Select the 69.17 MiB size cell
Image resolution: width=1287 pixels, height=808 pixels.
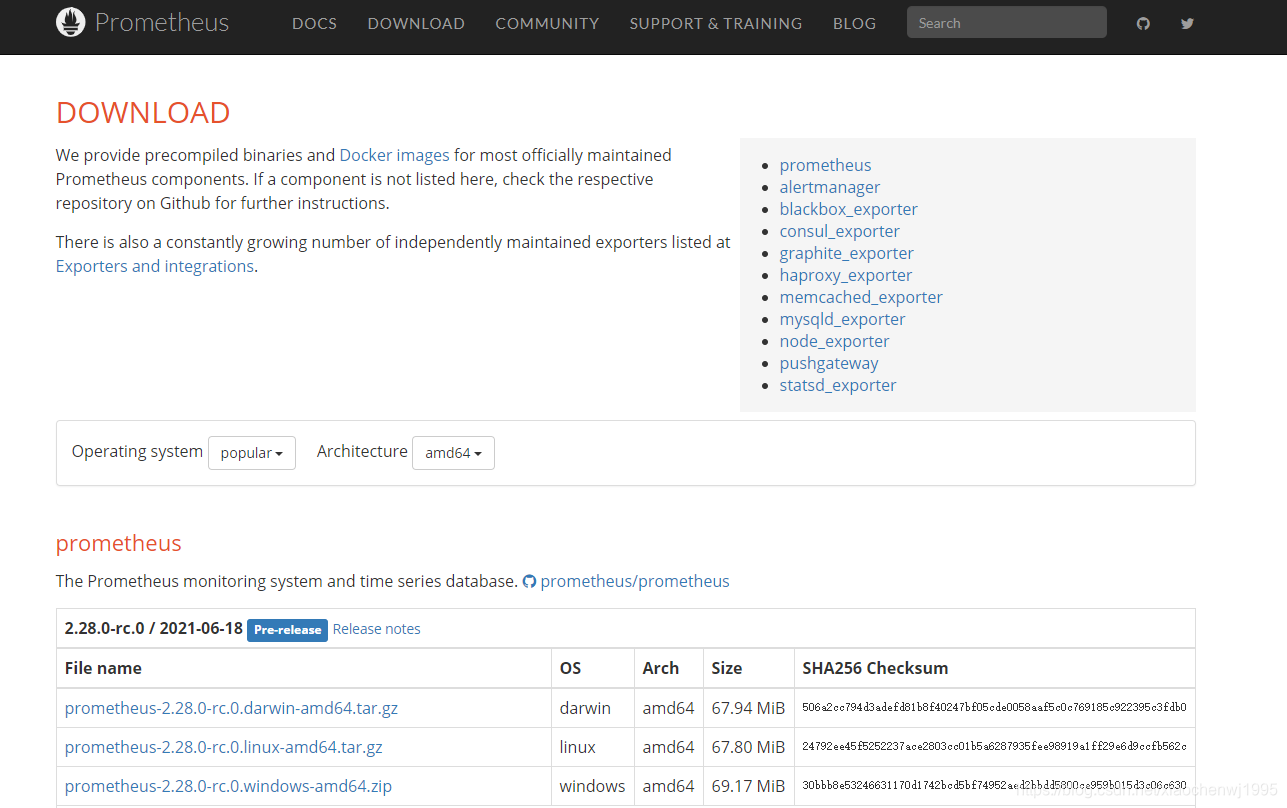[748, 786]
